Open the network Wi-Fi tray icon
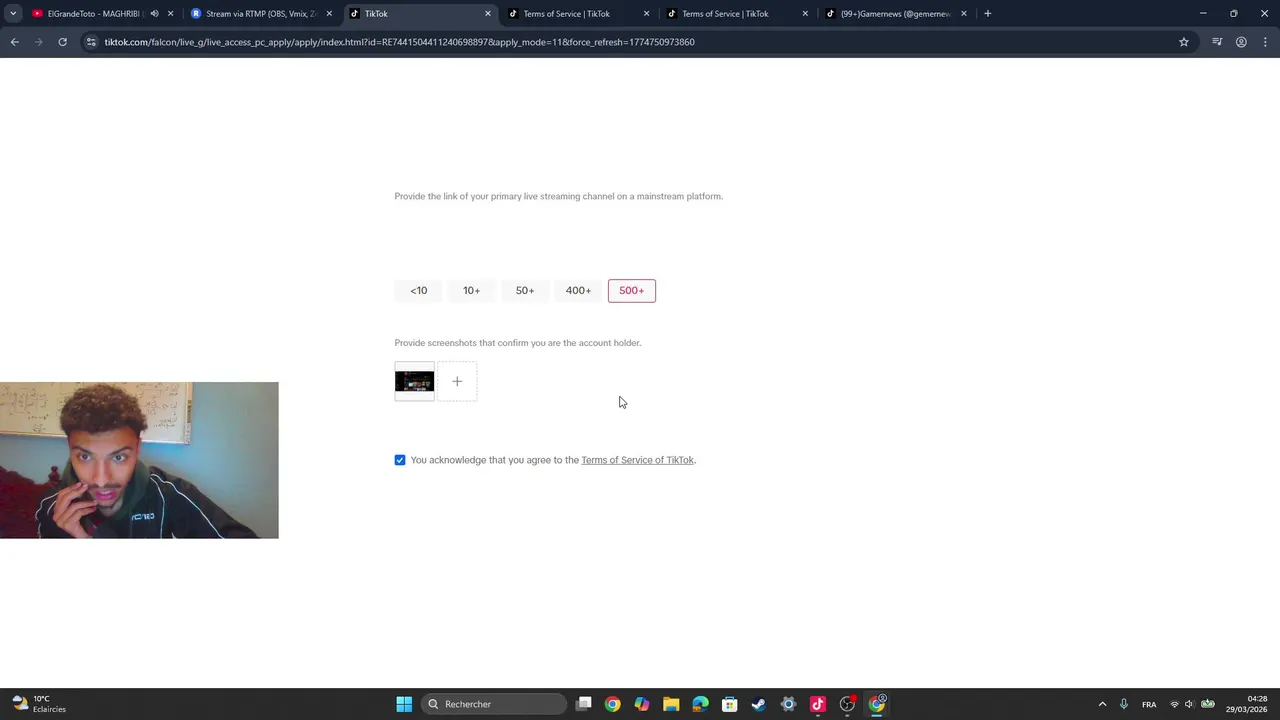1280x720 pixels. pyautogui.click(x=1174, y=704)
